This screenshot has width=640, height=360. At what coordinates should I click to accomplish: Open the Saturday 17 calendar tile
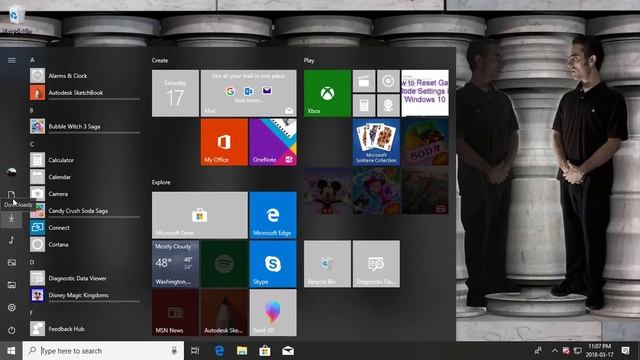coord(176,93)
